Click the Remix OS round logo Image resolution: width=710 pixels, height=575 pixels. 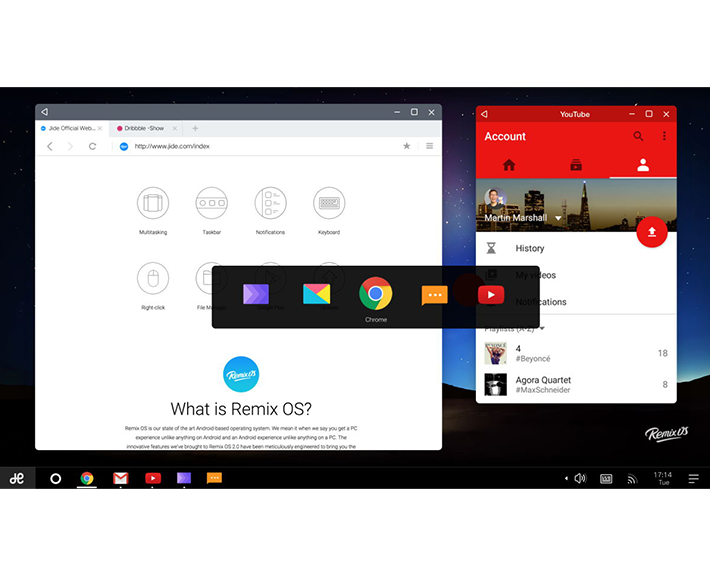point(241,374)
